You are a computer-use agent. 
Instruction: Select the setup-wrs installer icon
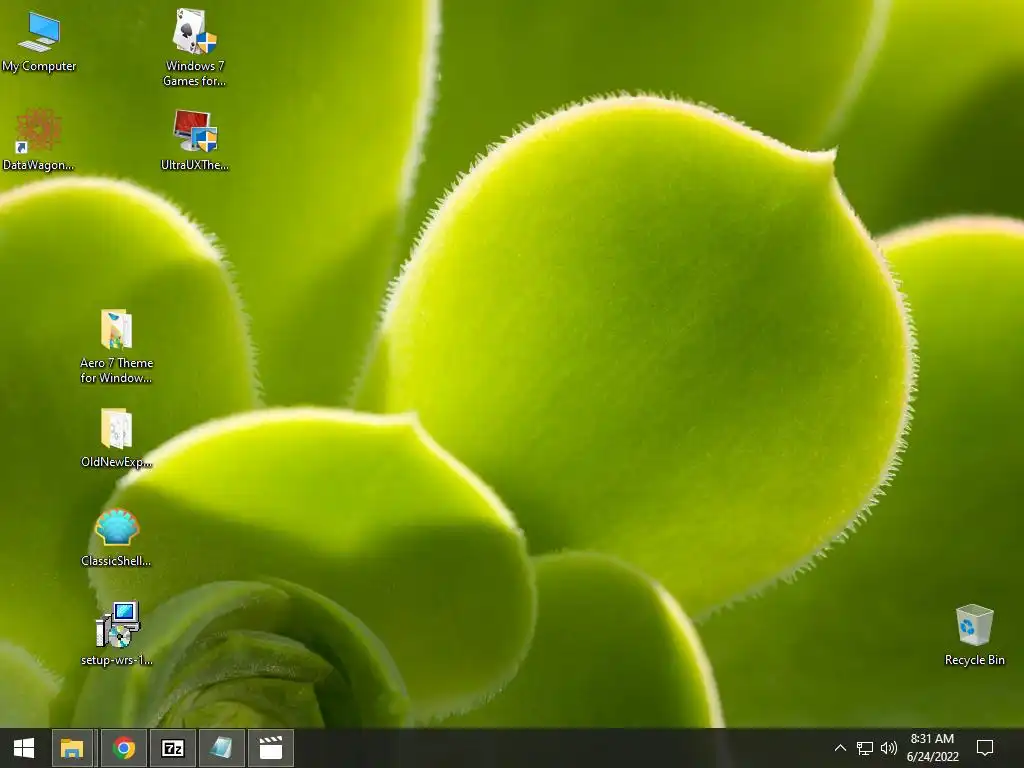pos(118,625)
